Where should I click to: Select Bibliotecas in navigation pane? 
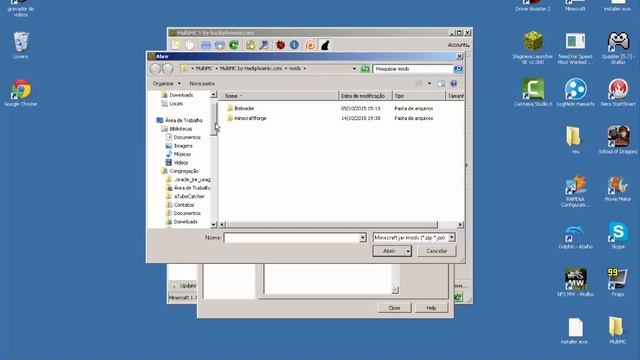tap(177, 129)
